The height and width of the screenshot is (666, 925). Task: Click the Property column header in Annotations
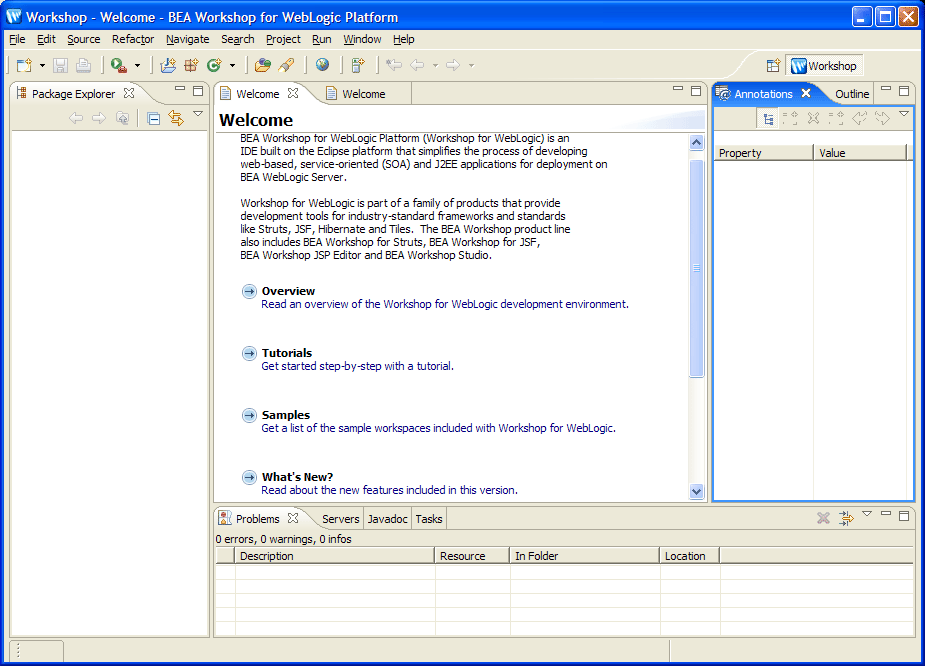point(763,153)
